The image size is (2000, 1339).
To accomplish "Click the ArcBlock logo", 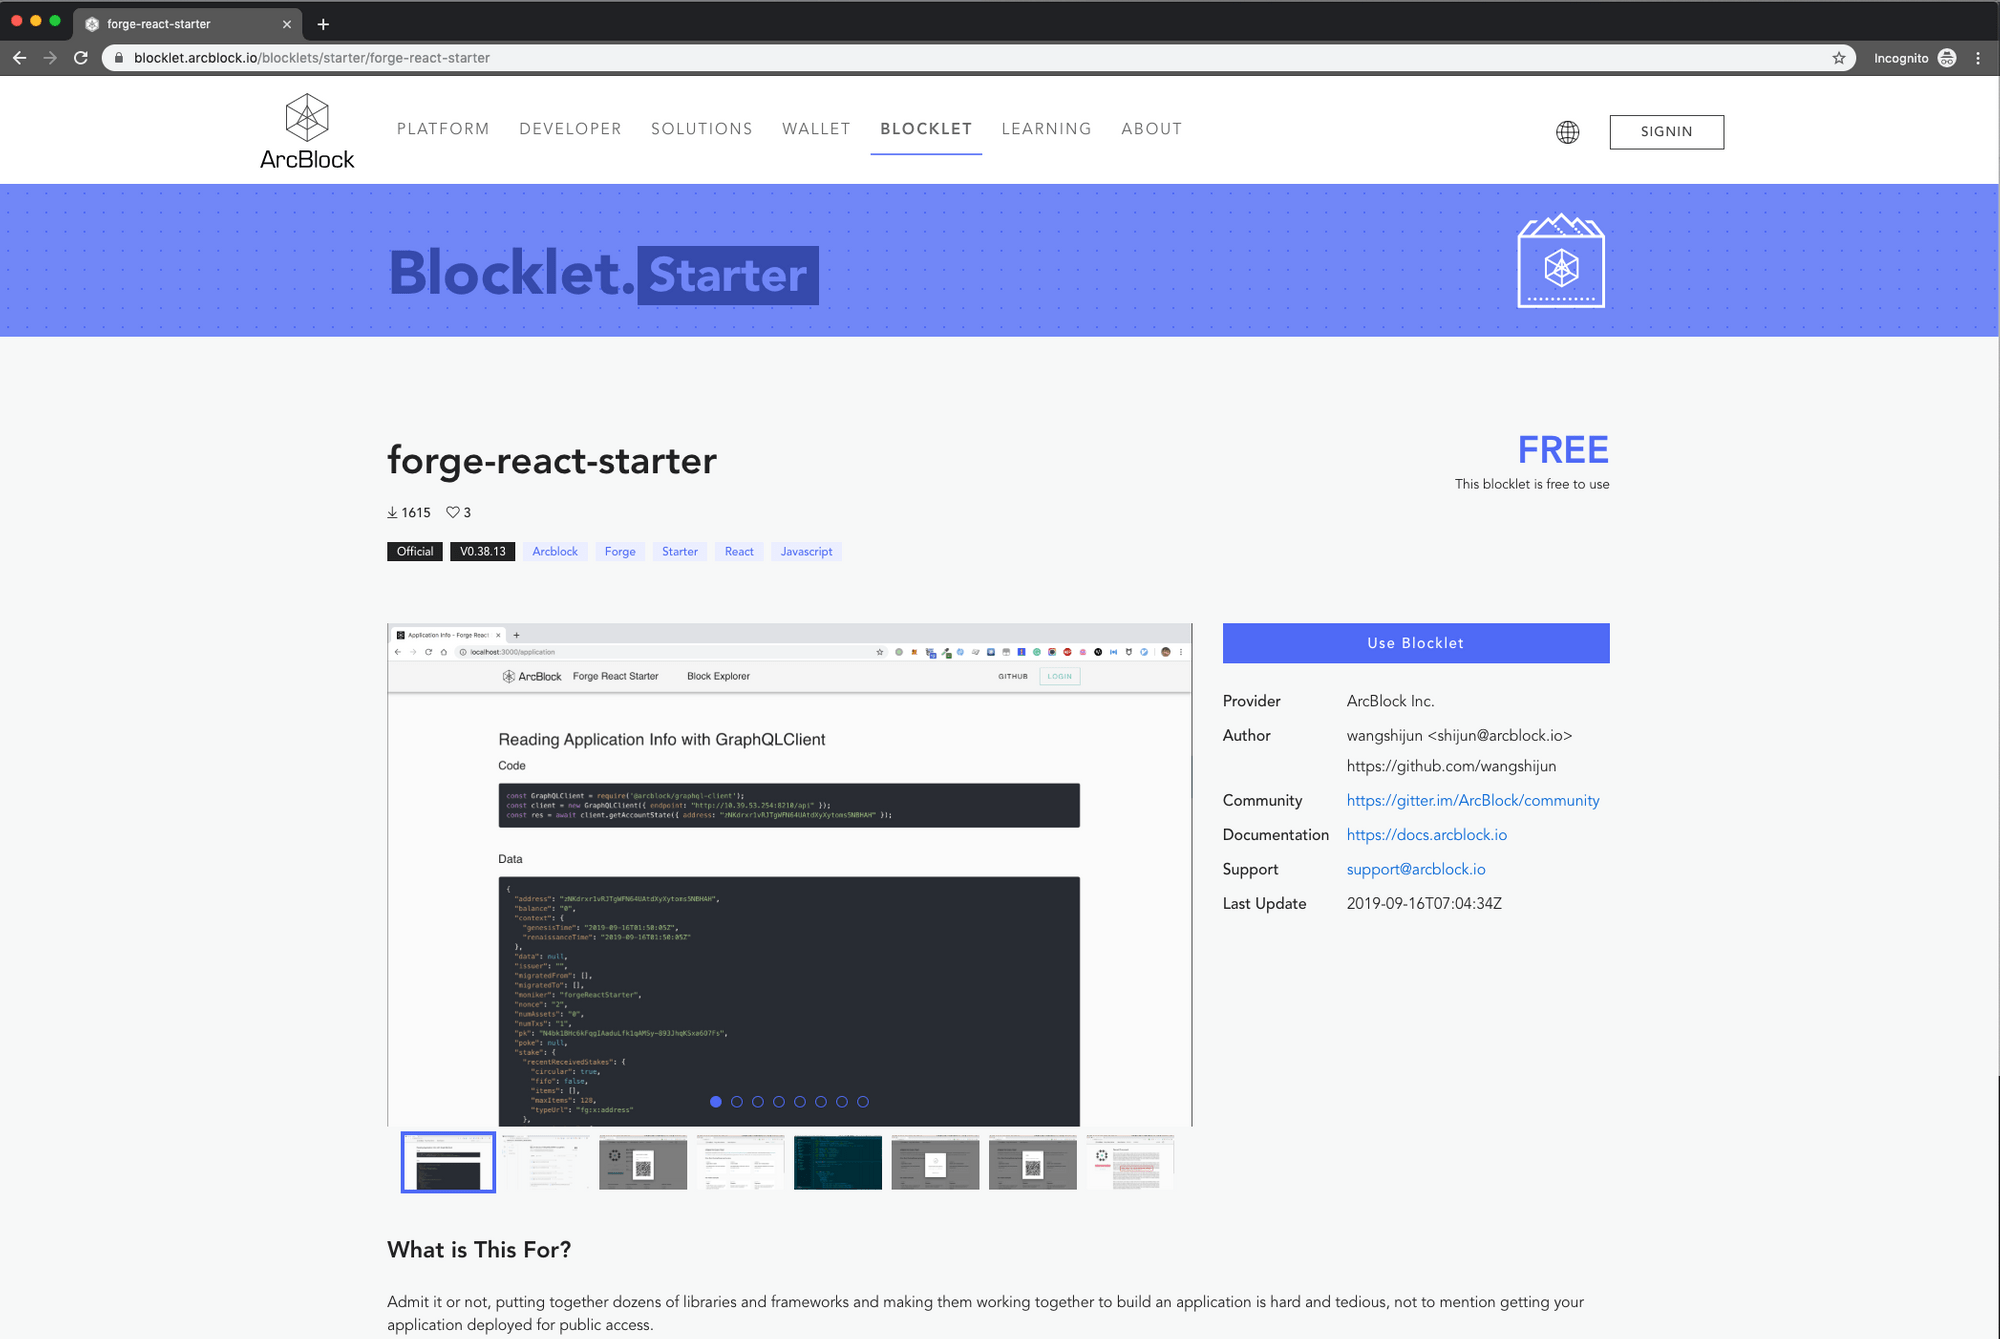I will tap(306, 130).
